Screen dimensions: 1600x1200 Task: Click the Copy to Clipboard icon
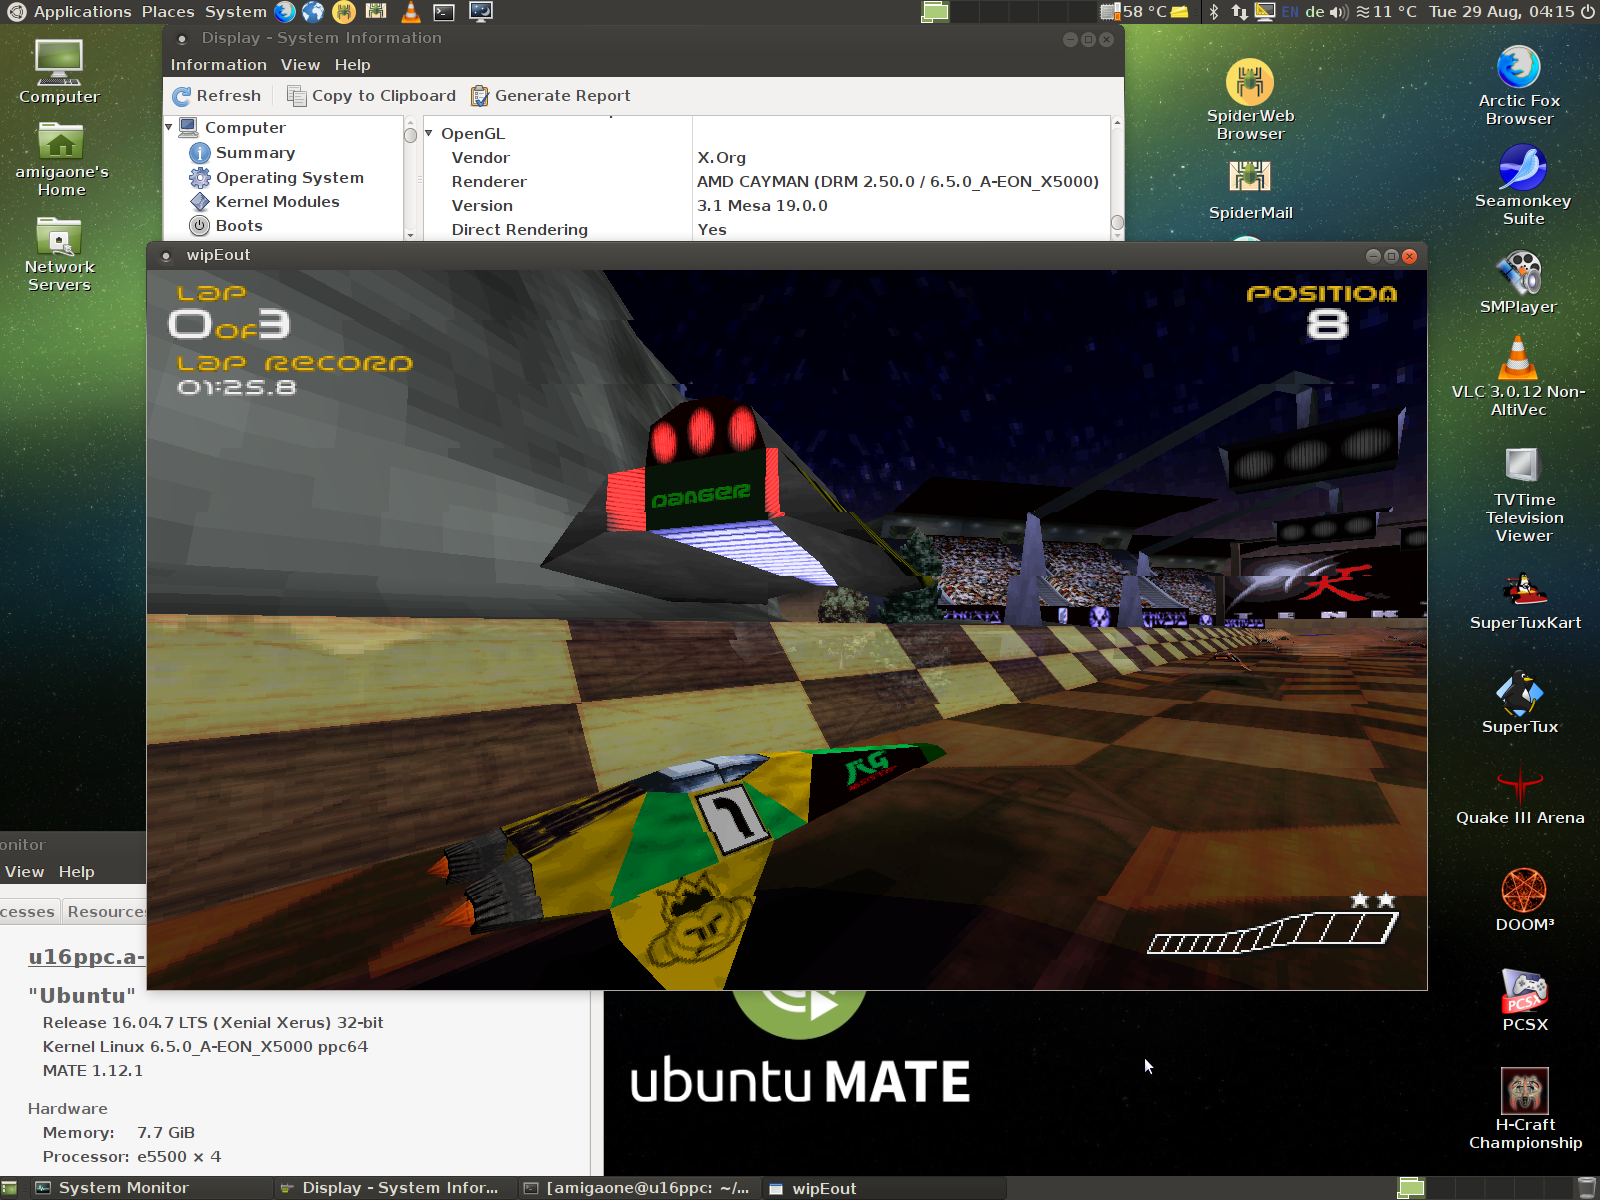[x=296, y=95]
